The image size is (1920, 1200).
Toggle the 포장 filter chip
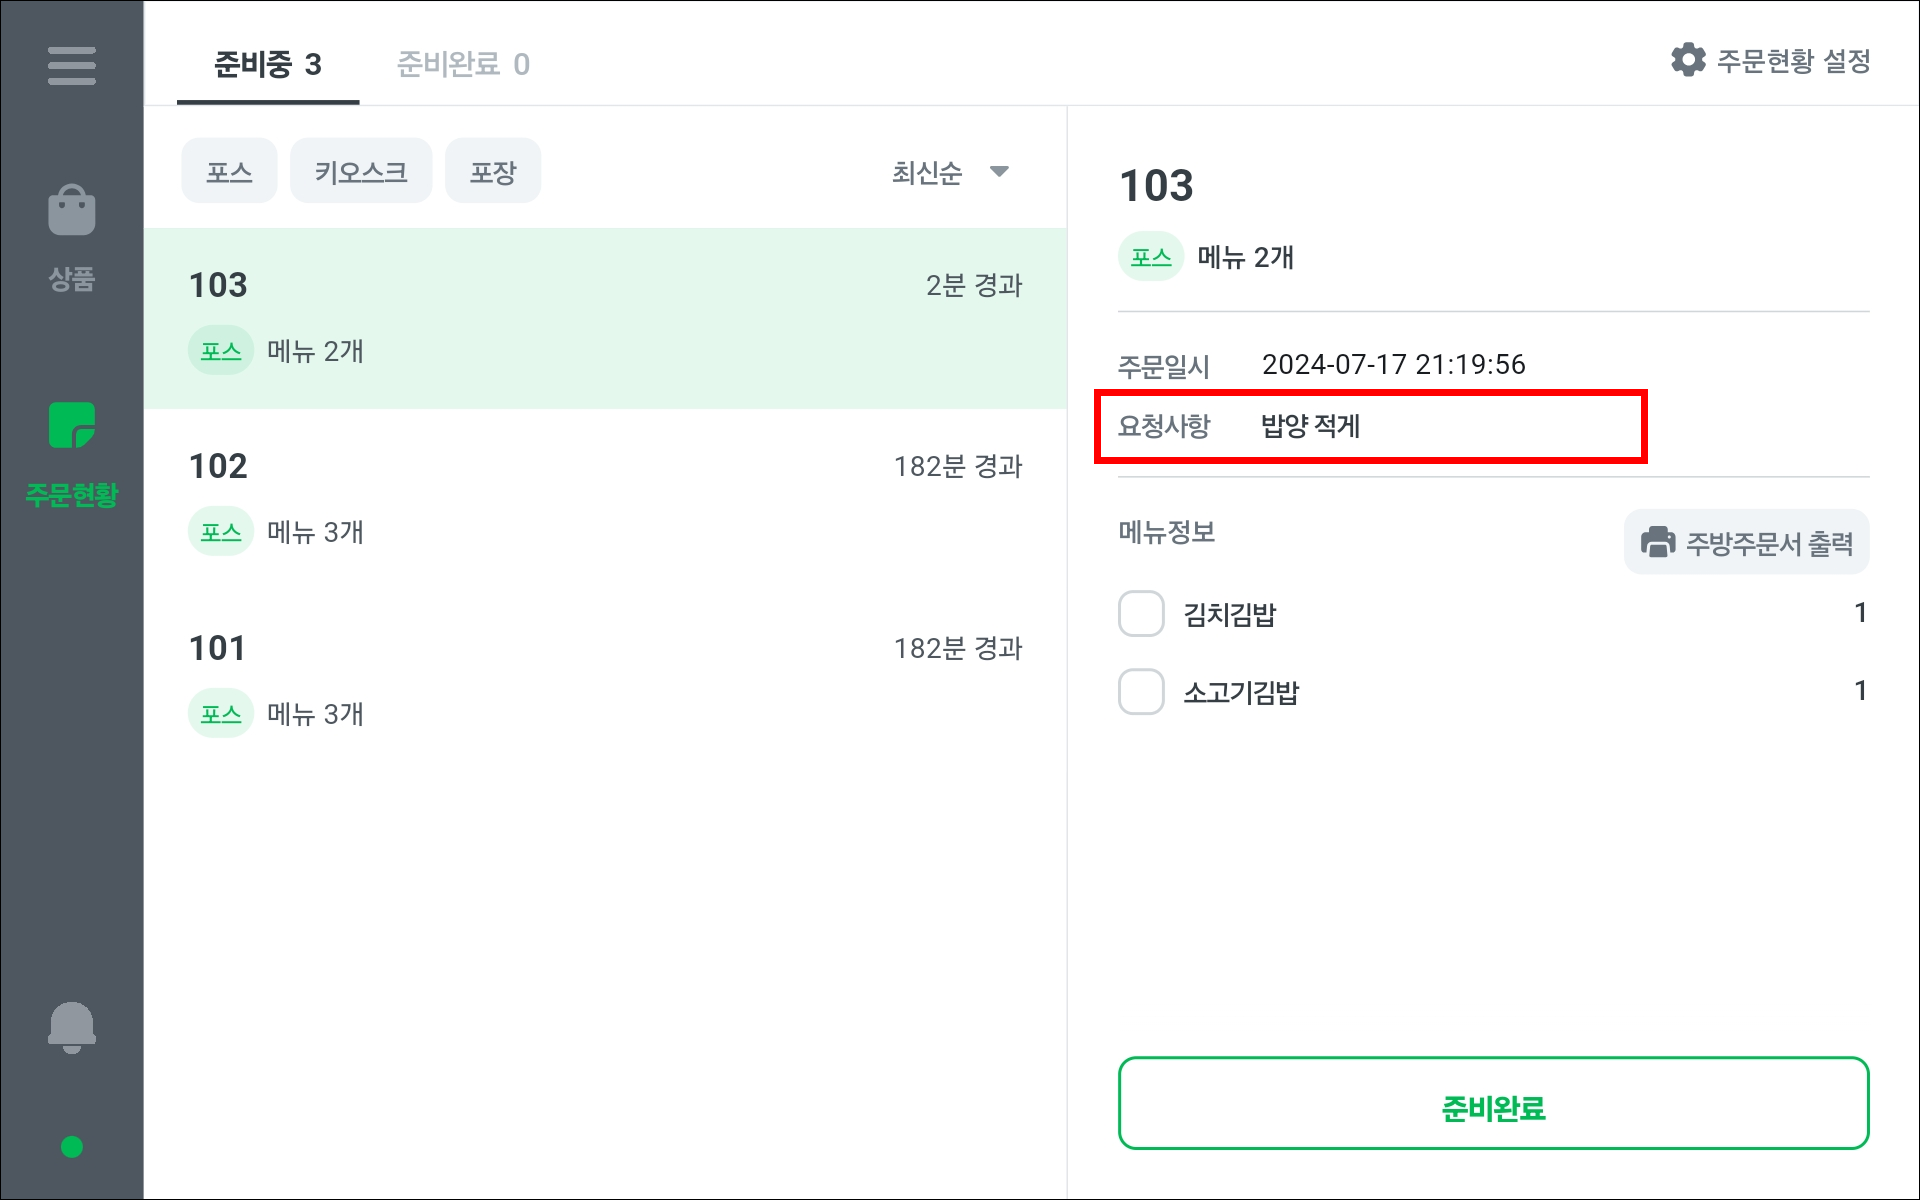pos(493,172)
